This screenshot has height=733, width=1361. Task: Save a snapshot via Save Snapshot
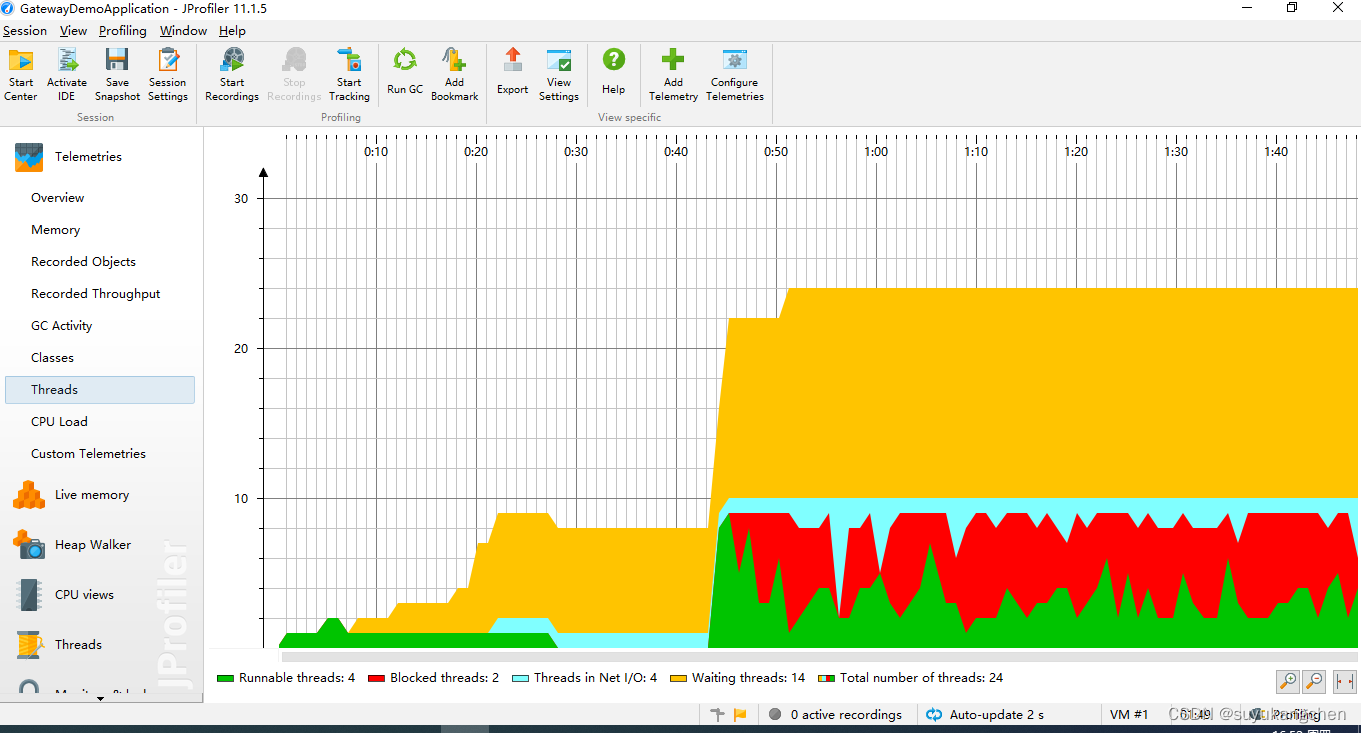pyautogui.click(x=117, y=75)
